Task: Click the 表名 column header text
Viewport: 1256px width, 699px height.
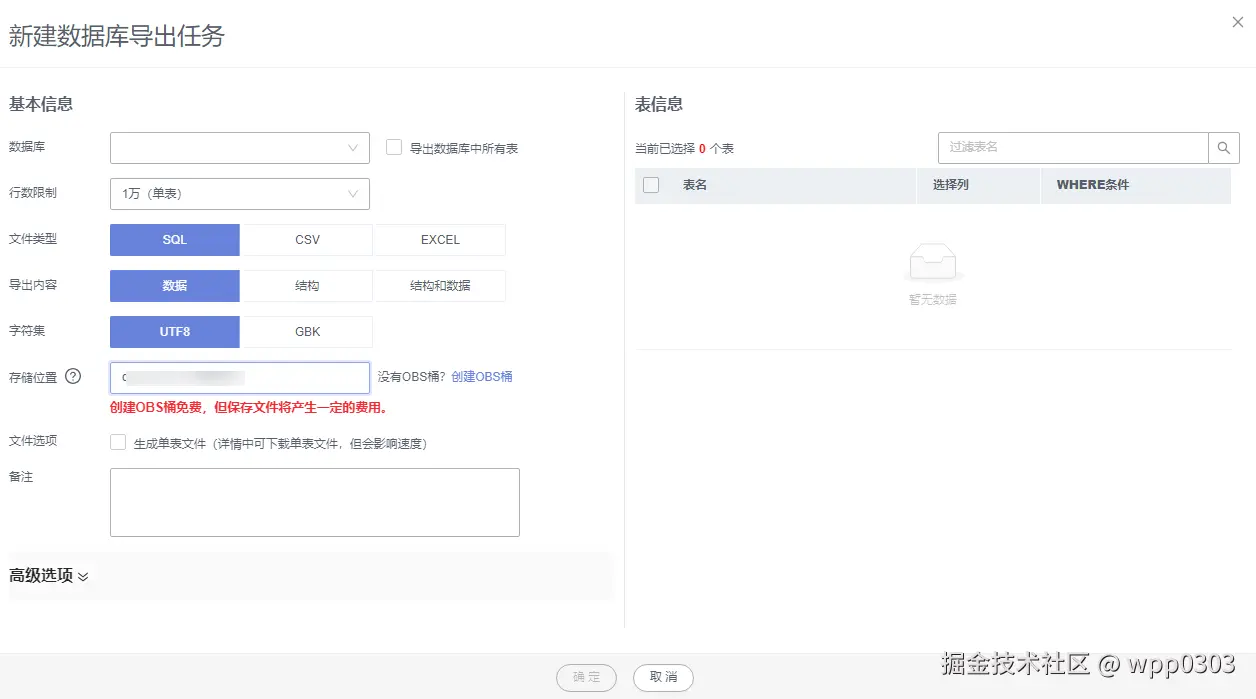Action: tap(695, 185)
